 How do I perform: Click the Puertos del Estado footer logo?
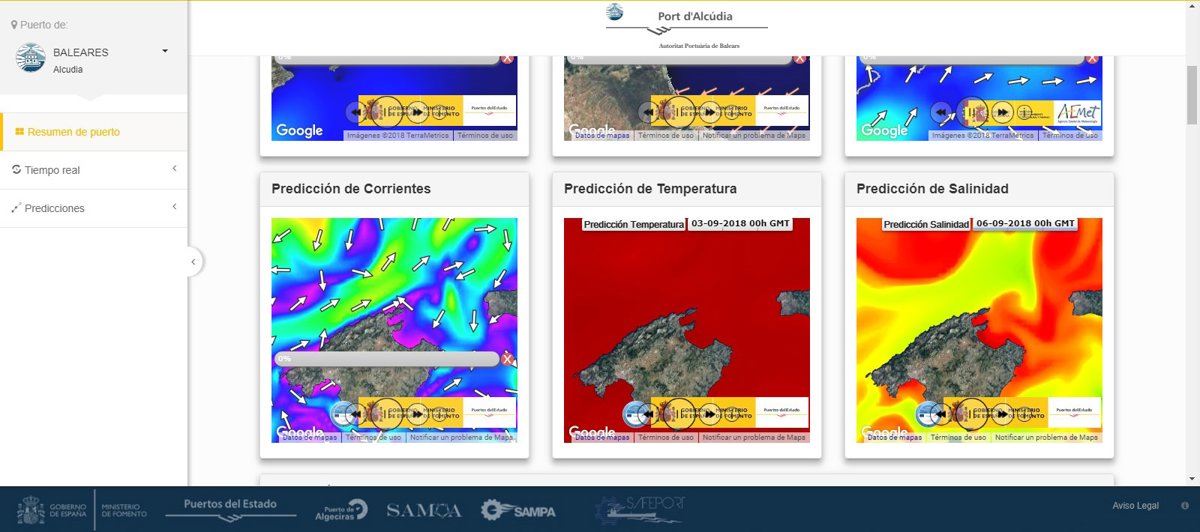tap(231, 508)
